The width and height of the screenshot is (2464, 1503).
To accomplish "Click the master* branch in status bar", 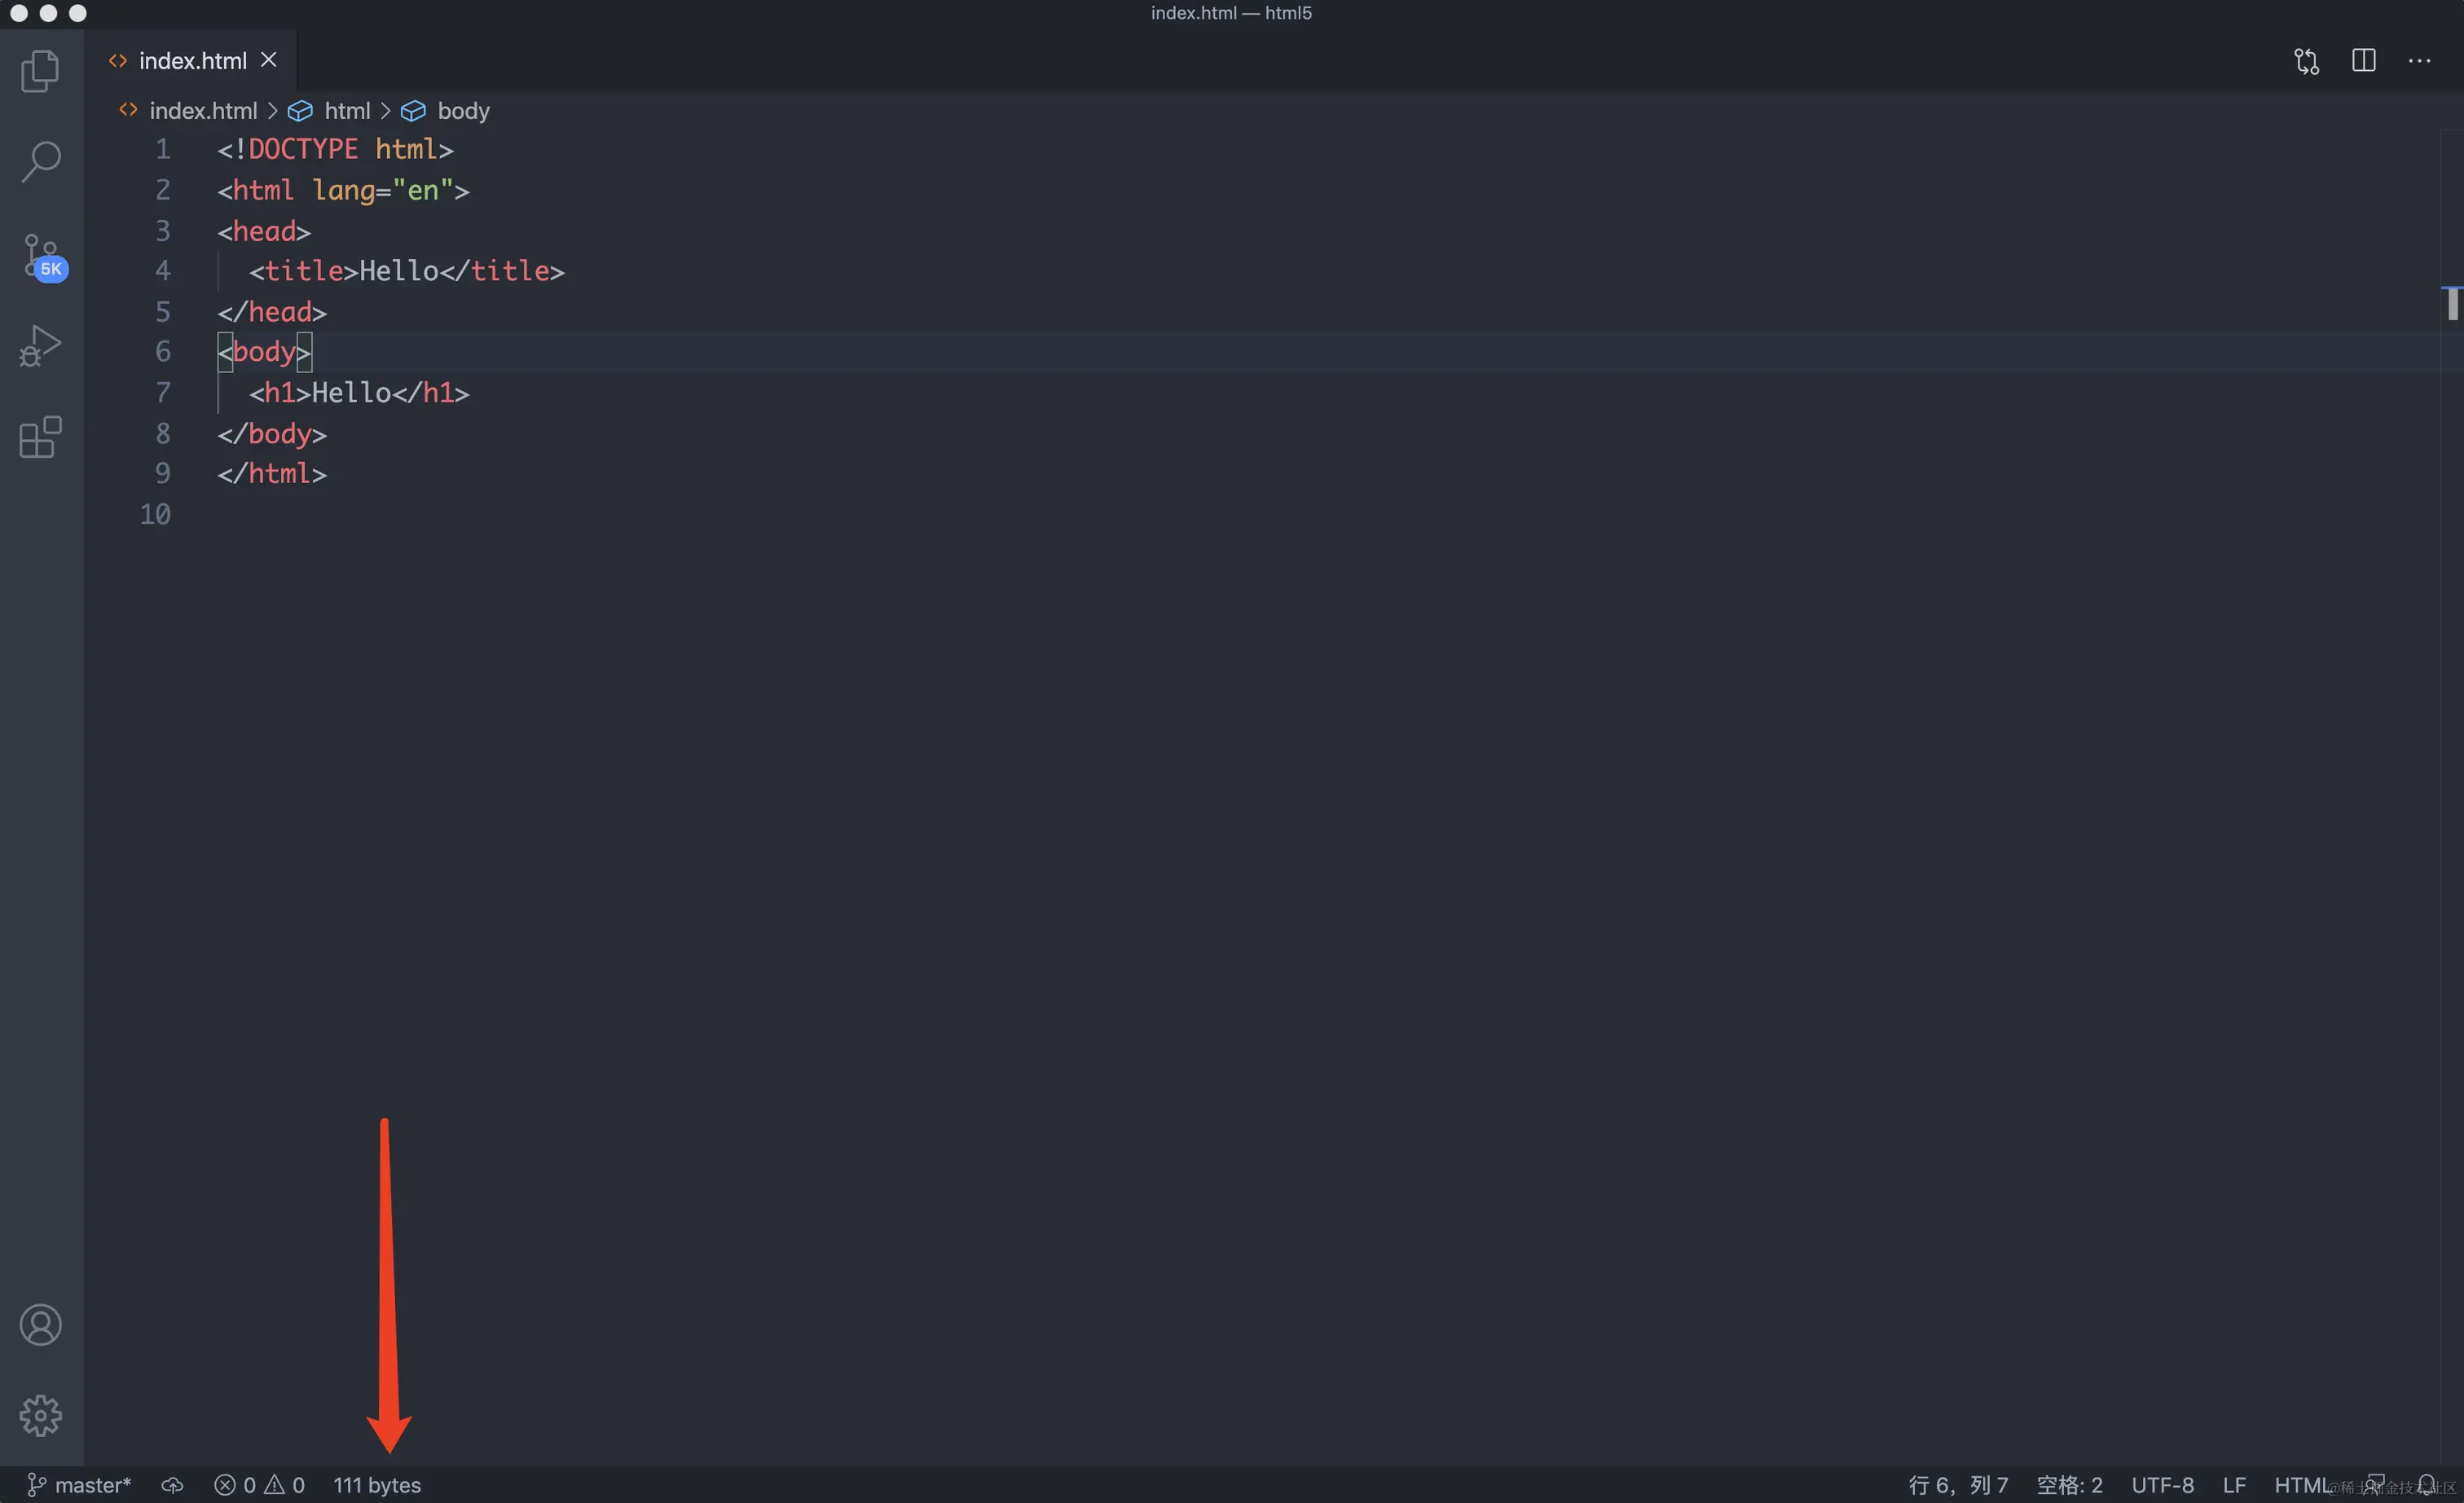I will click(78, 1484).
